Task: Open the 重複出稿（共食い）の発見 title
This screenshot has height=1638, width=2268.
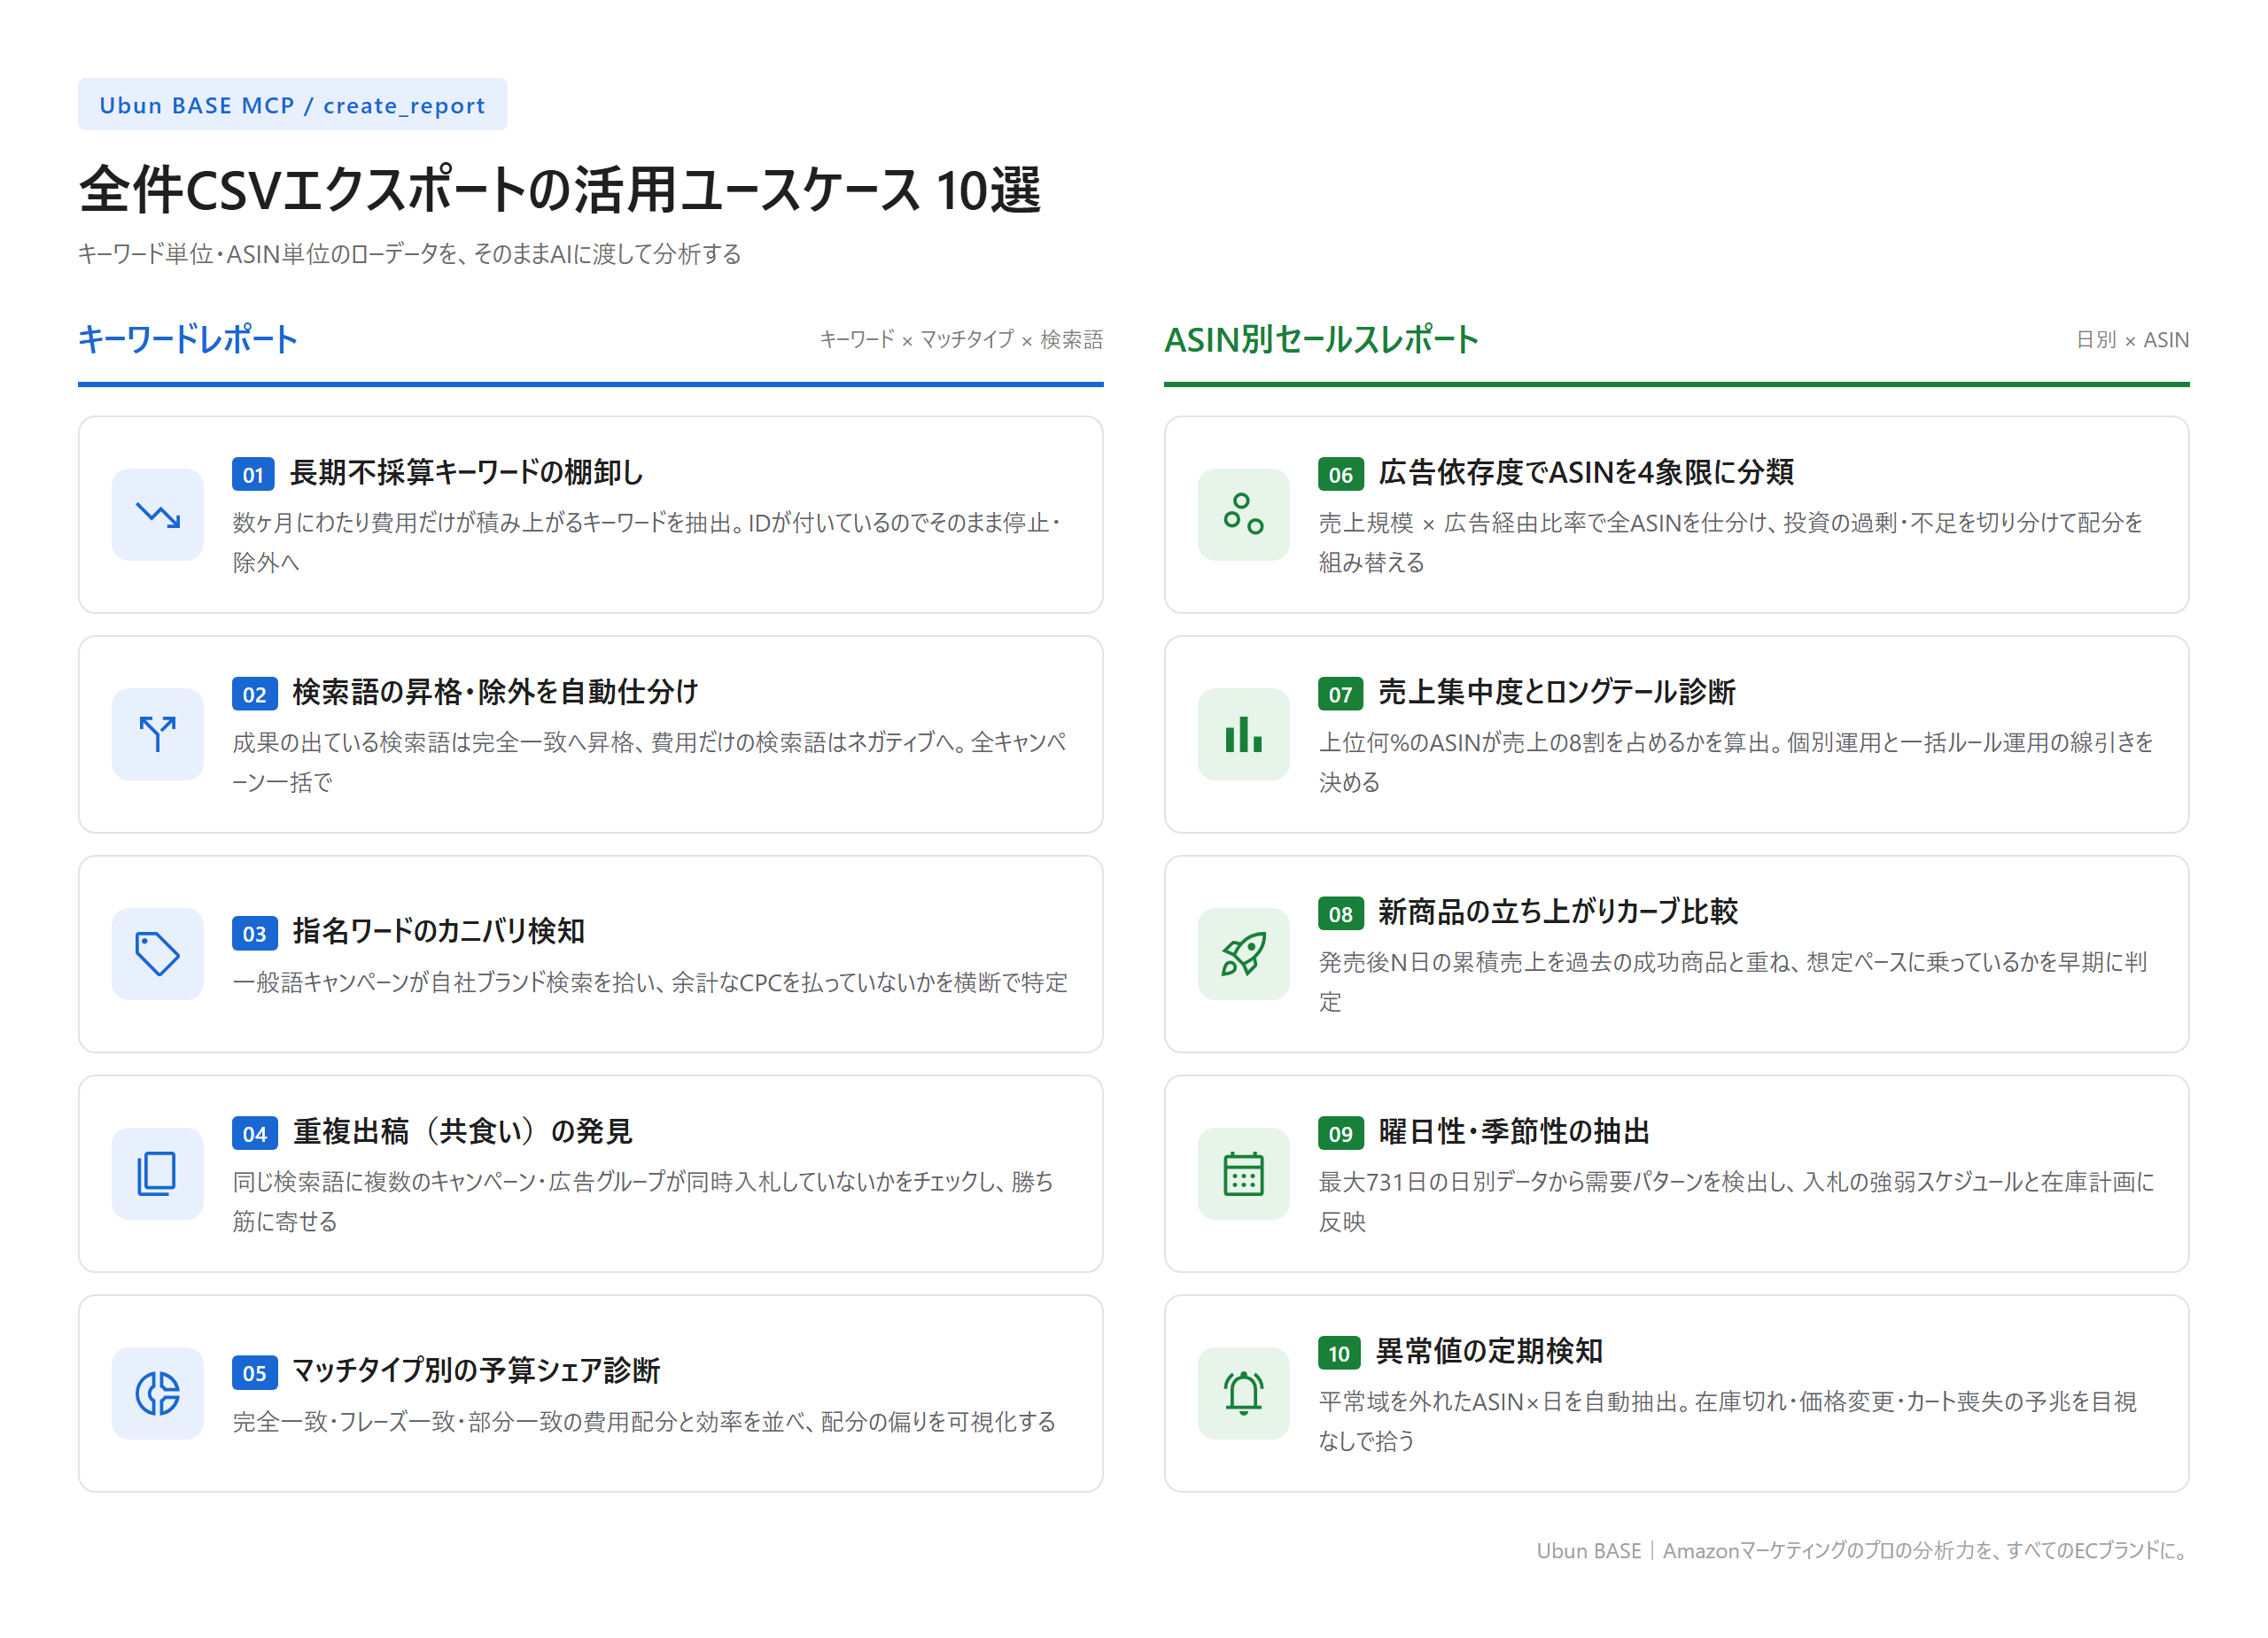Action: coord(462,1131)
